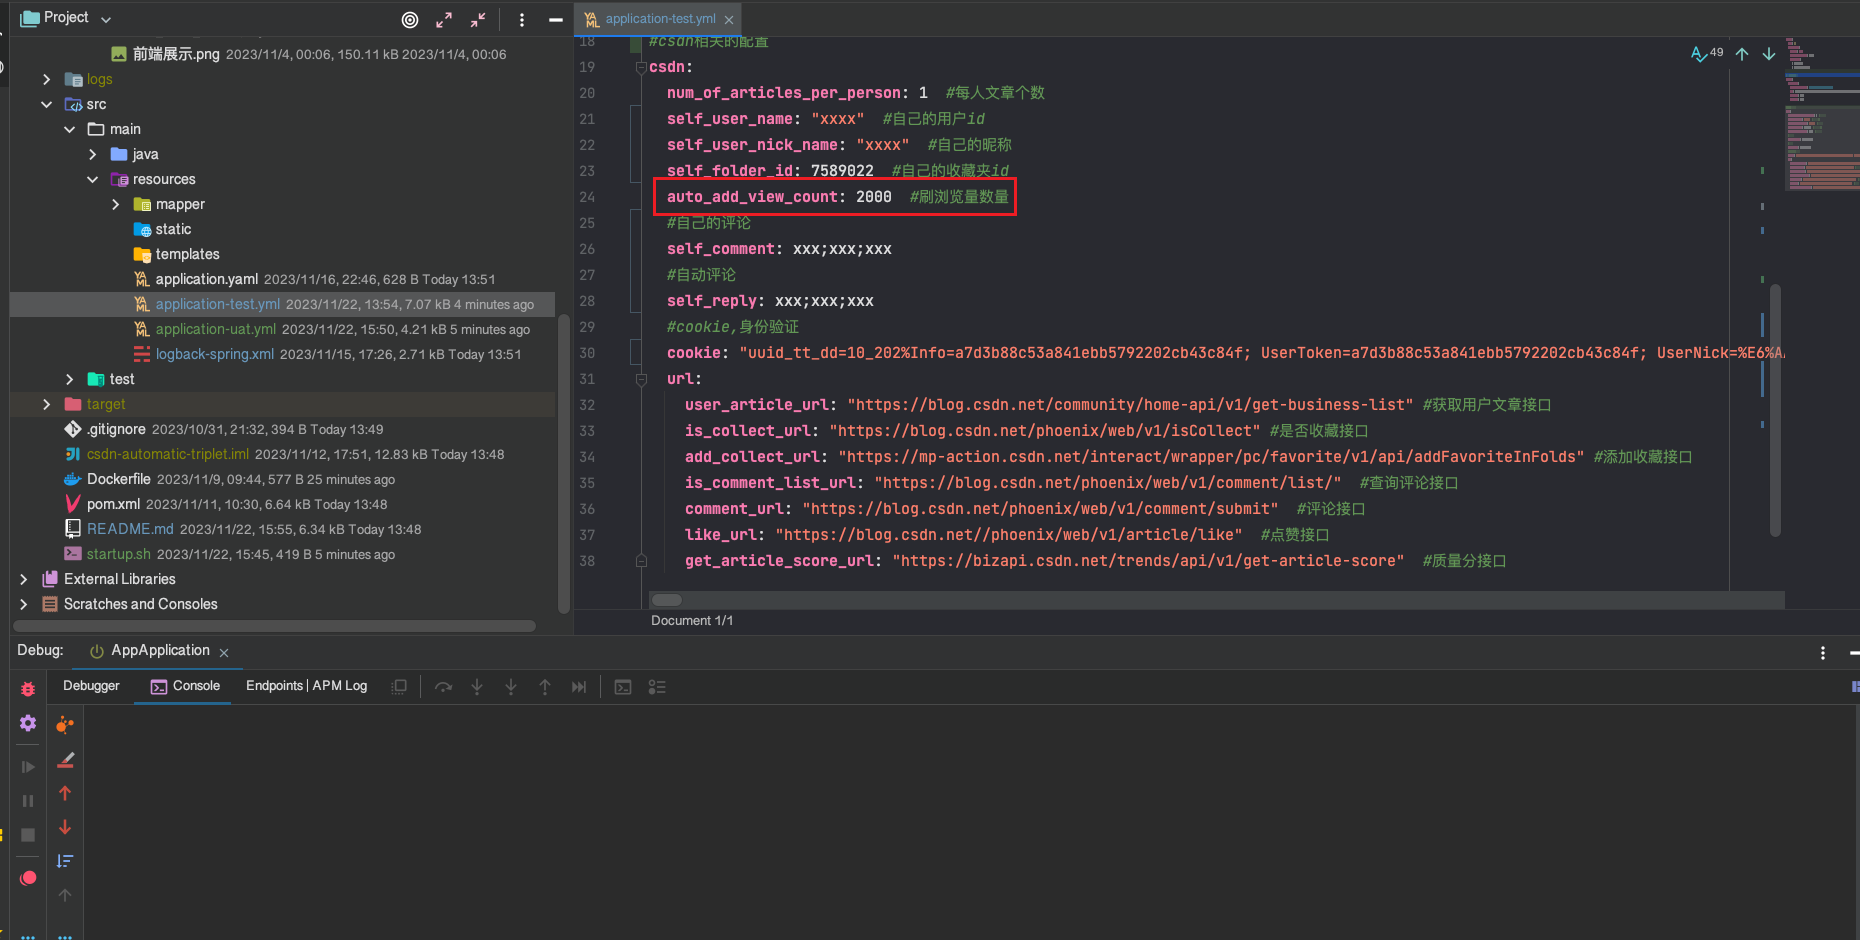
Task: Select the static folder
Action: point(172,229)
